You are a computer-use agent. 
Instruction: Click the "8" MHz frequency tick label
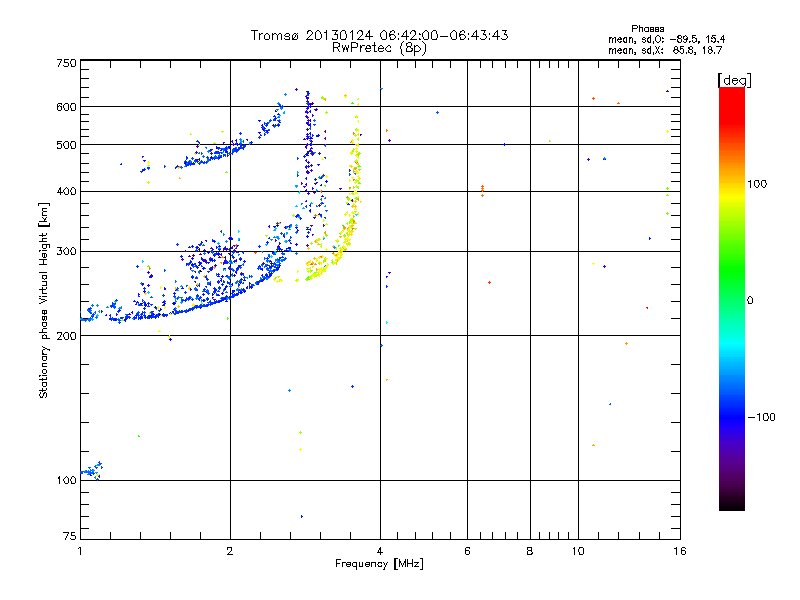530,551
